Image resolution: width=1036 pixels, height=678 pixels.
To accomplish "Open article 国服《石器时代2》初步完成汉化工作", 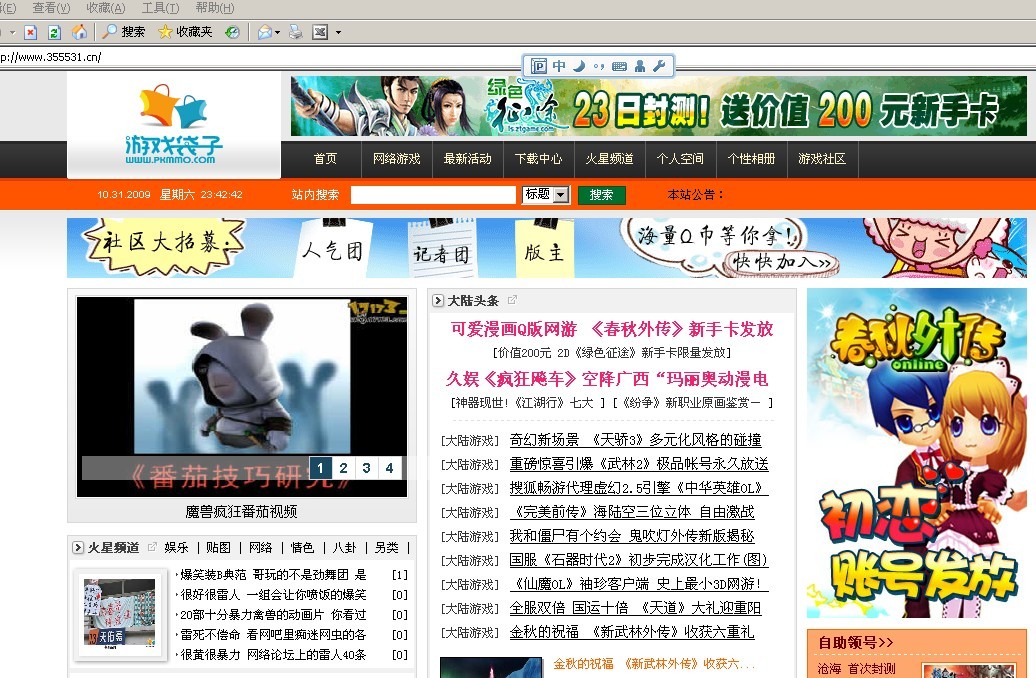I will click(638, 560).
